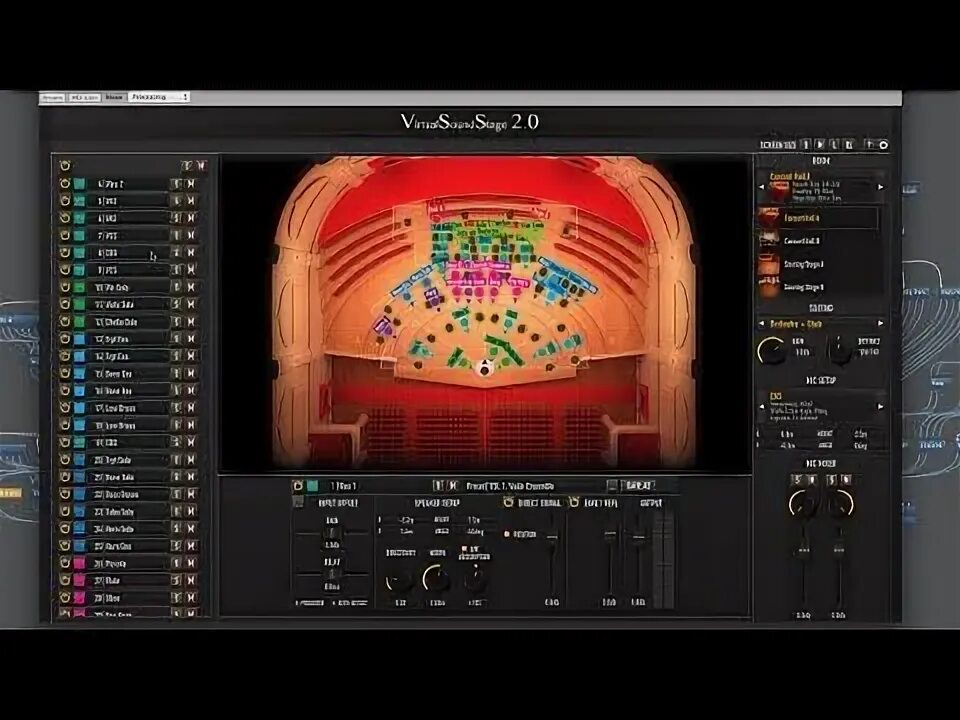Viewport: 960px width, 720px height.
Task: Tick the small checkbox beside the bottom-right button
Action: [x=612, y=486]
